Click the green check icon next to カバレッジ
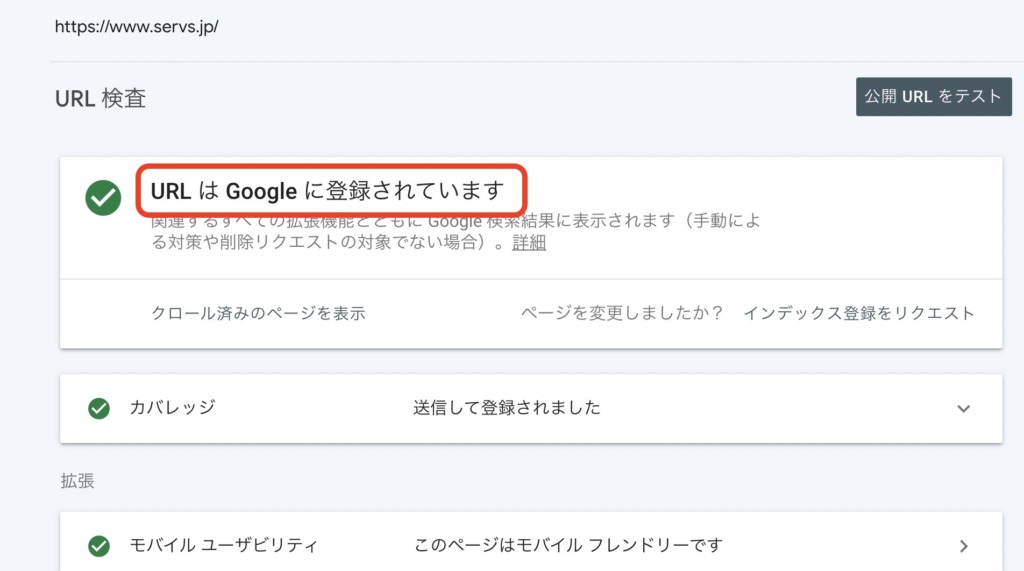Viewport: 1024px width, 571px height. pyautogui.click(x=99, y=408)
